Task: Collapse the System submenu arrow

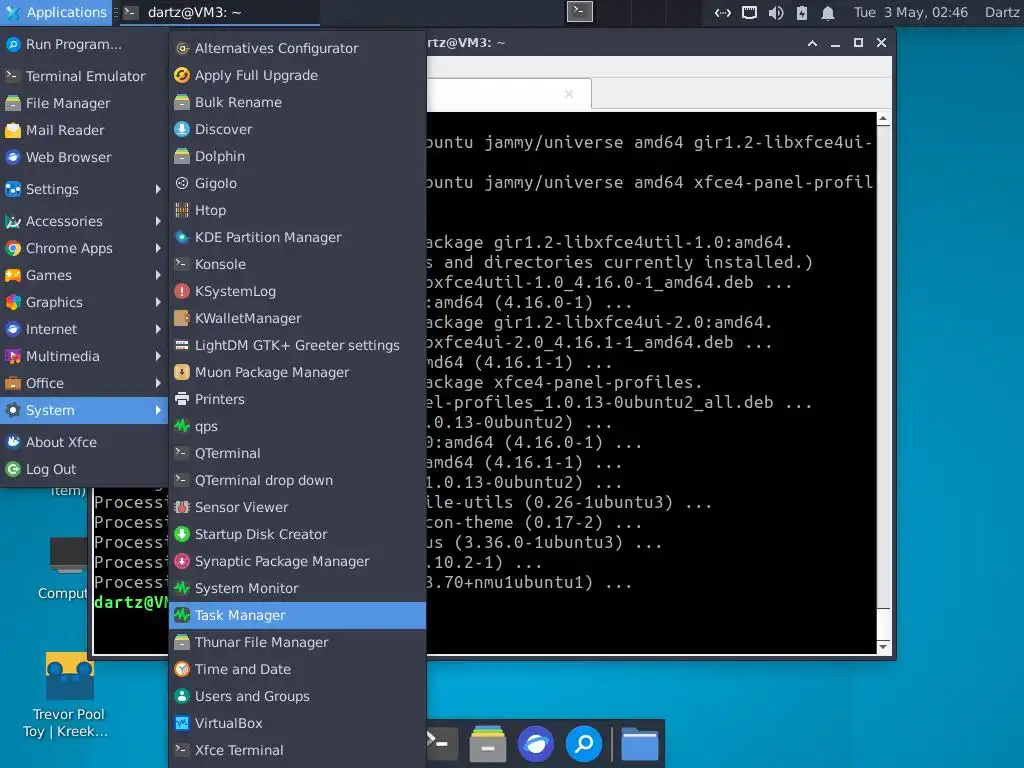Action: coord(158,410)
